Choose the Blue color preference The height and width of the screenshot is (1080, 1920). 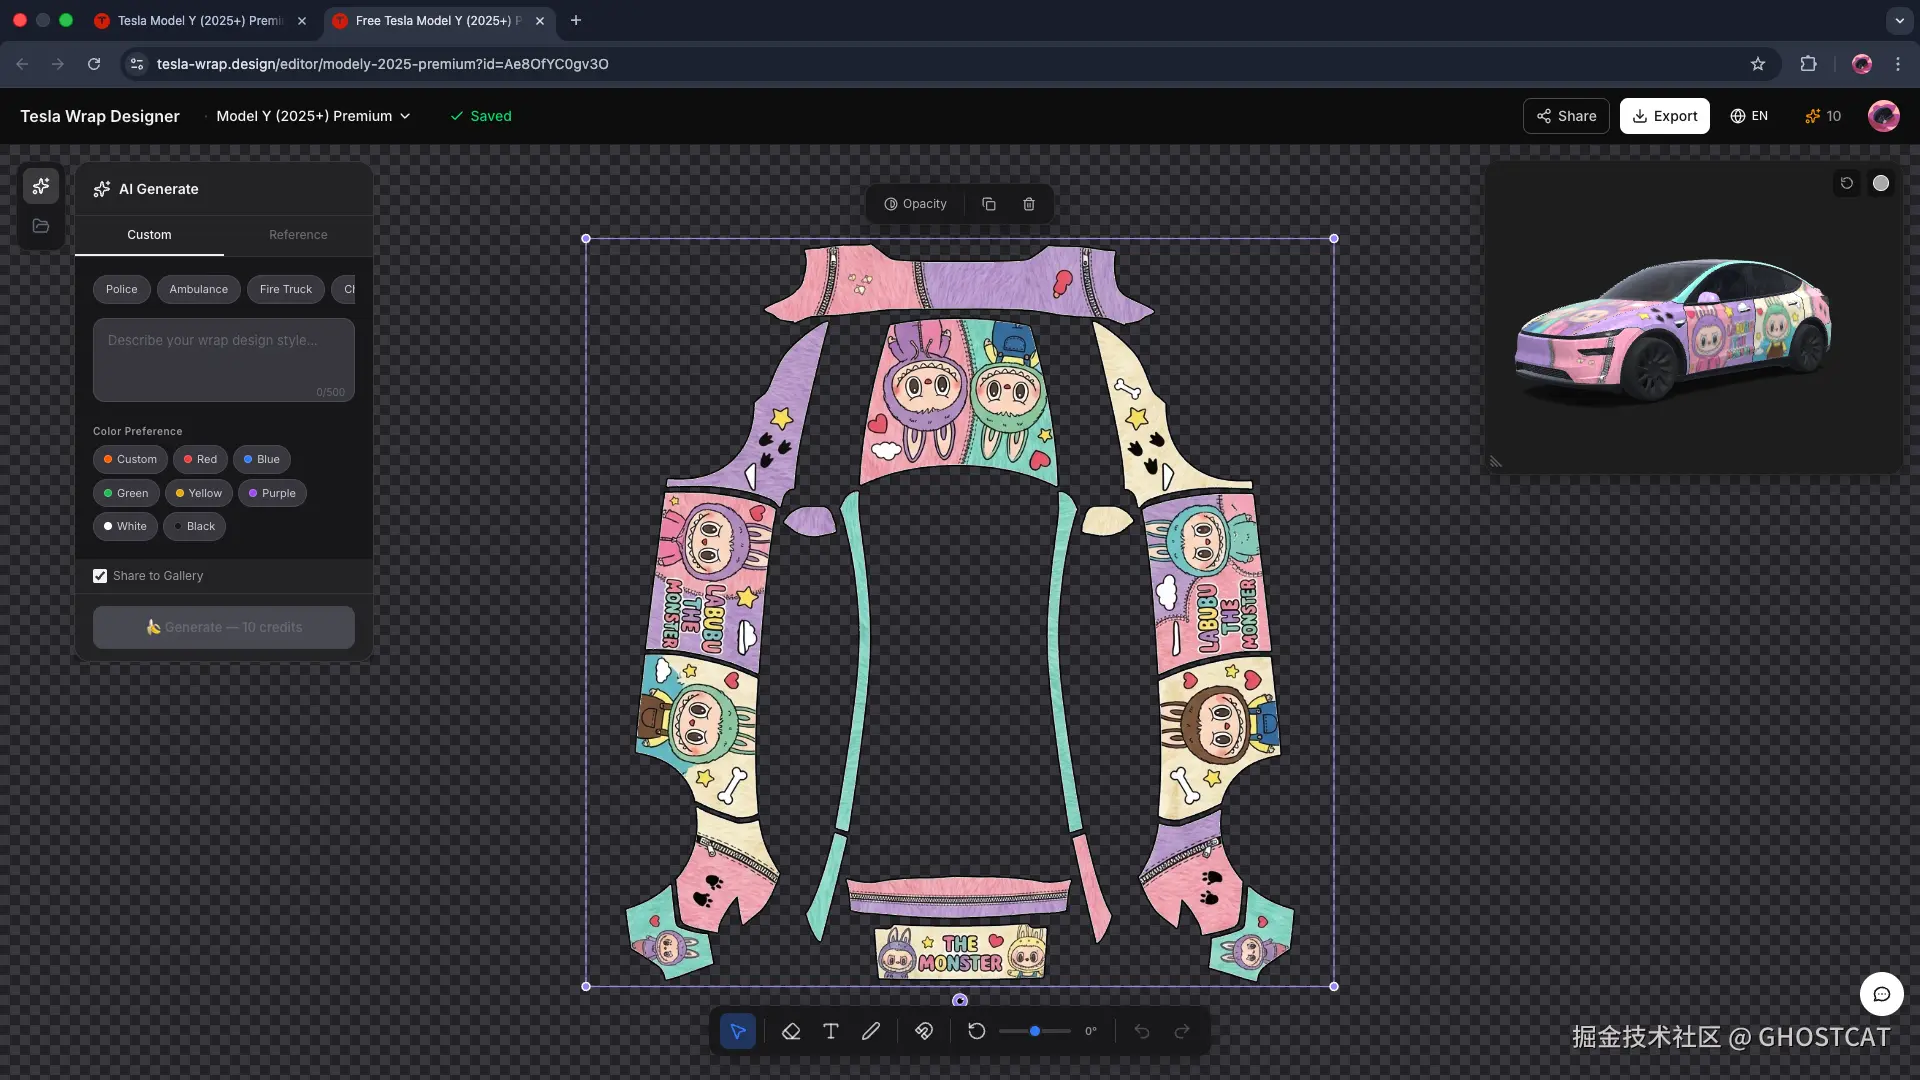pyautogui.click(x=262, y=460)
